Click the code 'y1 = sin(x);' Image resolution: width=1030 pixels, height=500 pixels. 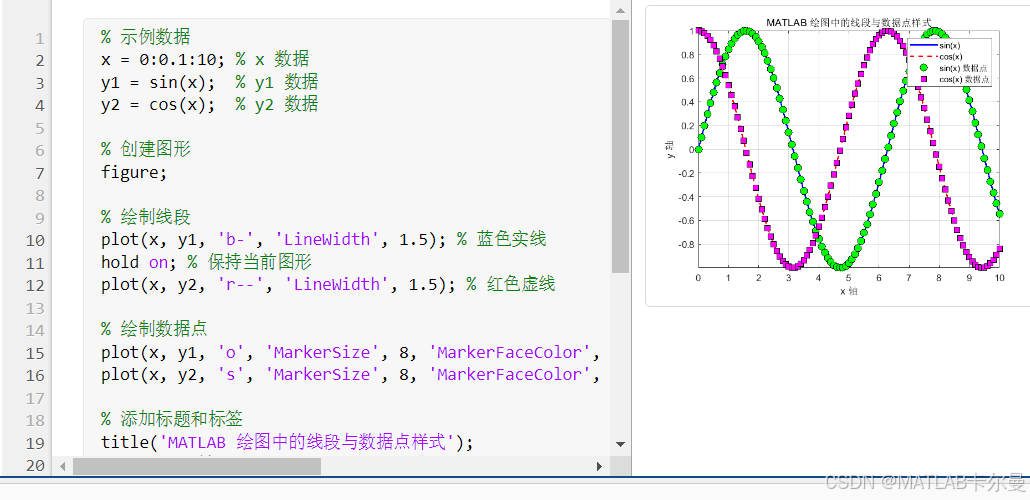click(x=158, y=82)
